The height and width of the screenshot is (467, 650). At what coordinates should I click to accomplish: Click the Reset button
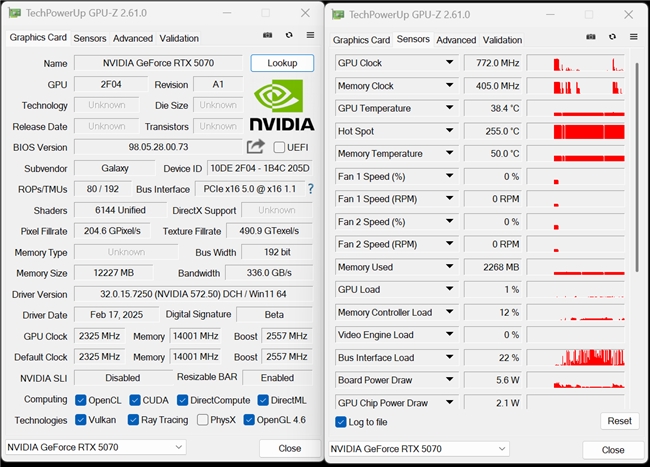click(619, 421)
